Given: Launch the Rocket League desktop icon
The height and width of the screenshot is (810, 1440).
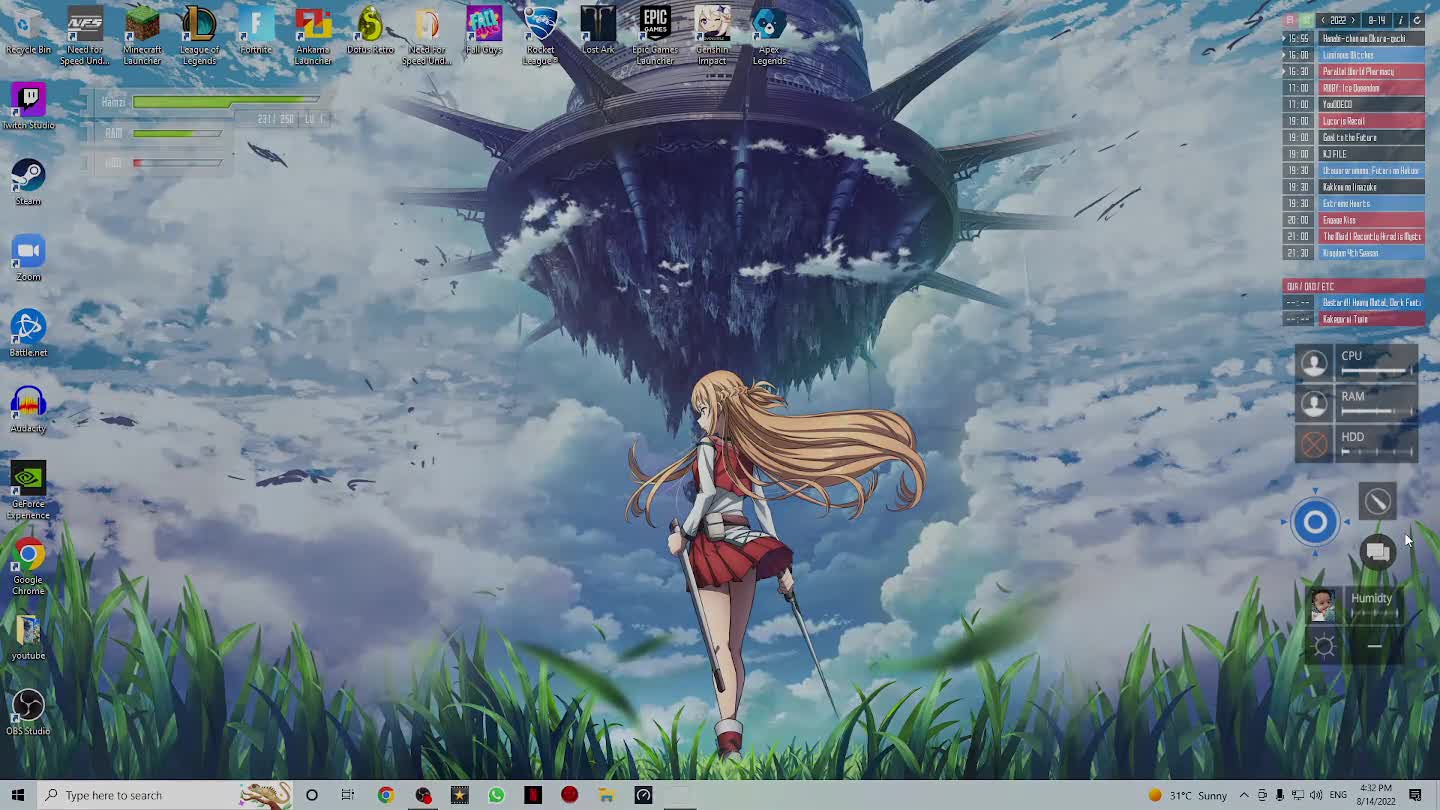Looking at the screenshot, I should click(541, 36).
